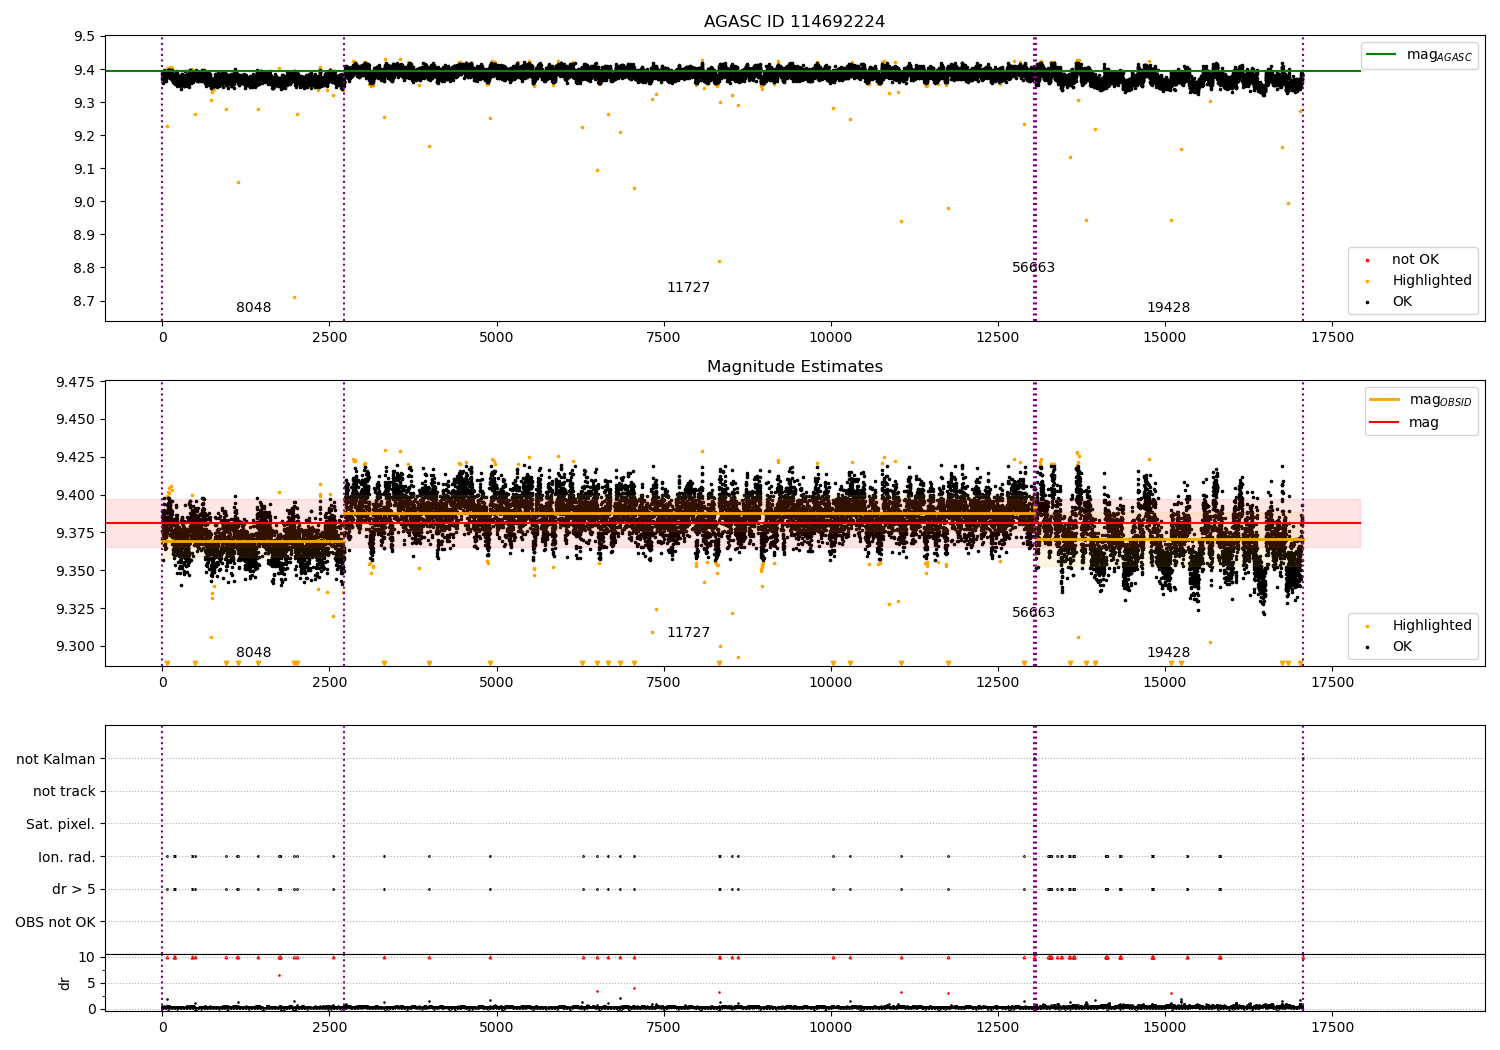Click the plot title 'AGASC ID 114692224'
Image resolution: width=1500 pixels, height=1050 pixels.
coord(794,22)
